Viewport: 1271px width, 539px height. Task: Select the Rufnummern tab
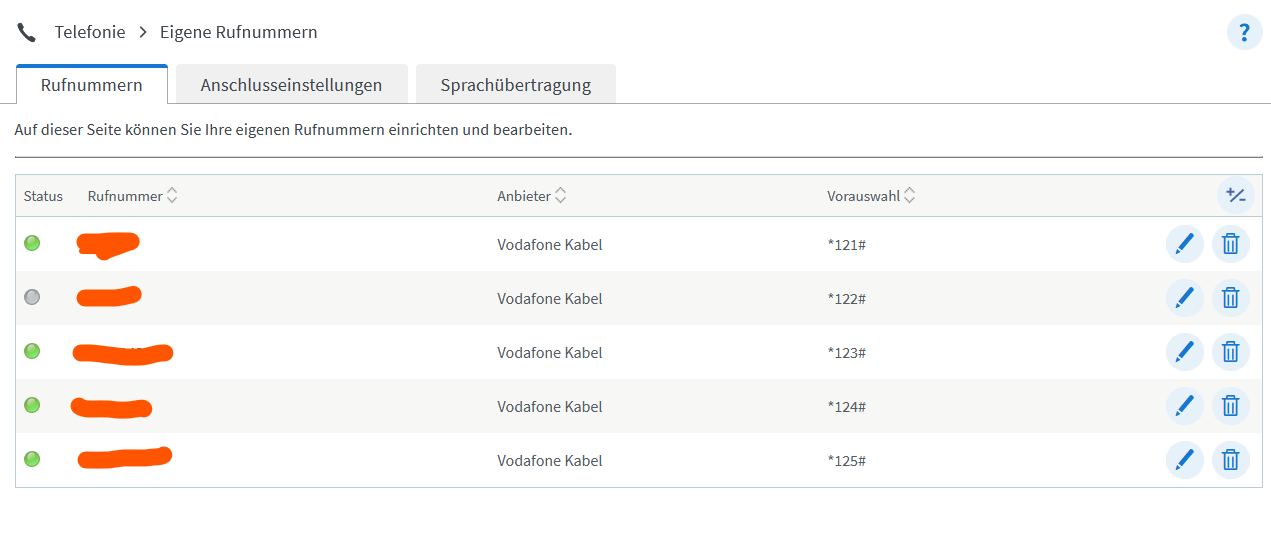(91, 85)
